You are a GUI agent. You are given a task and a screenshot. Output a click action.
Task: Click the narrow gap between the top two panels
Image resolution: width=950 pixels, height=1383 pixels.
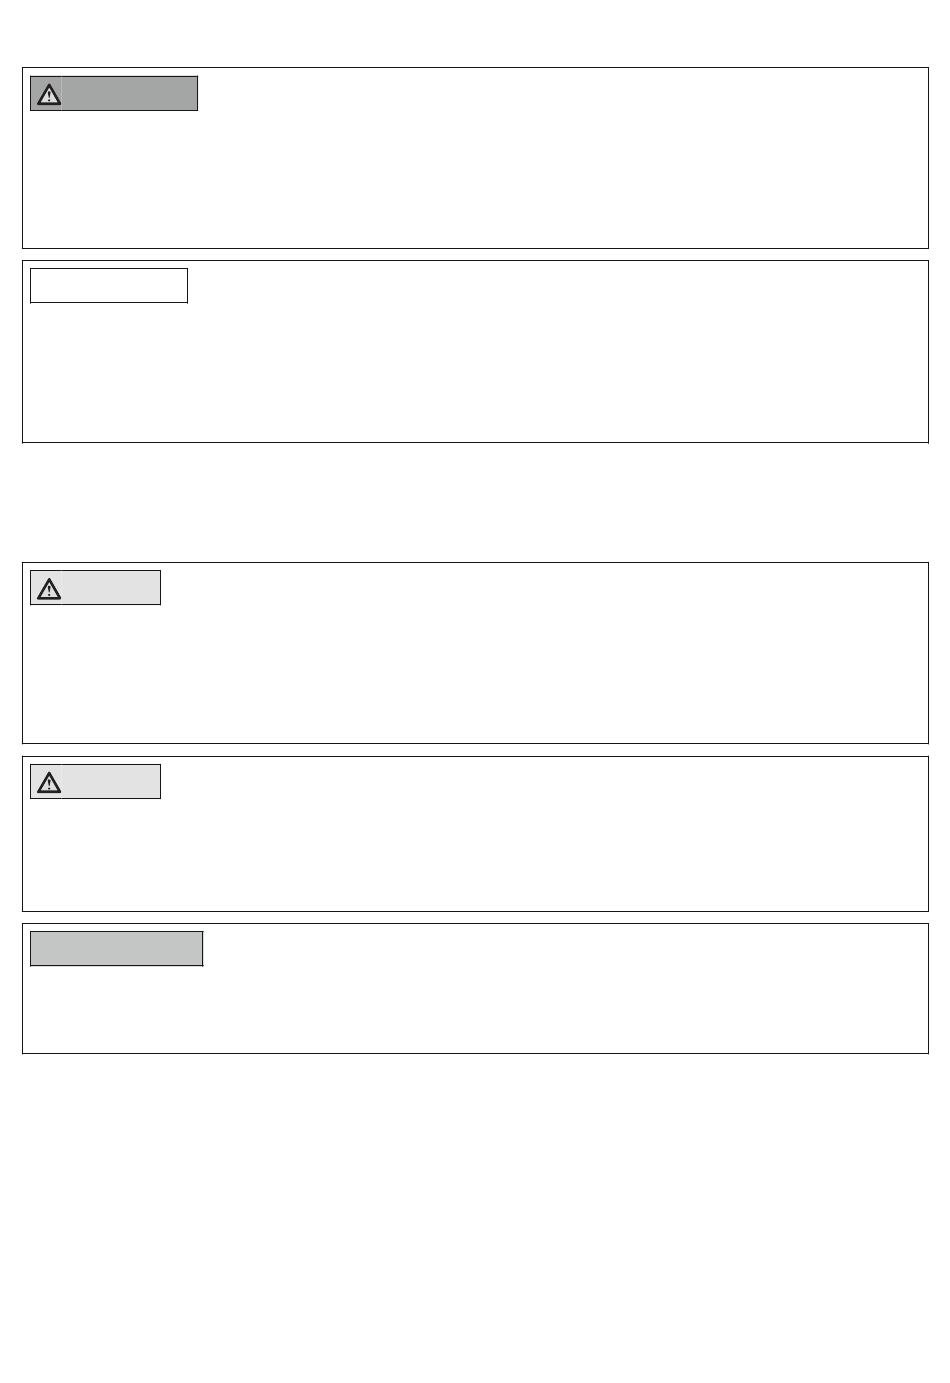475,255
